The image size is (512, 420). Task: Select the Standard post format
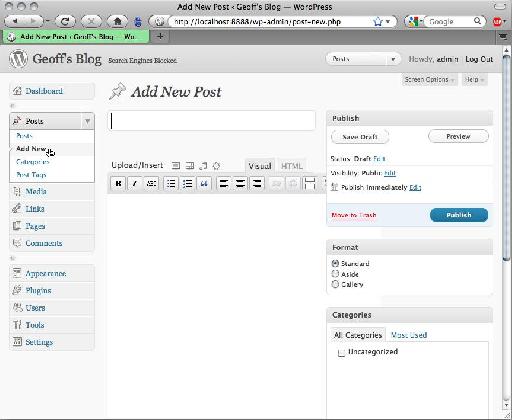[335, 263]
